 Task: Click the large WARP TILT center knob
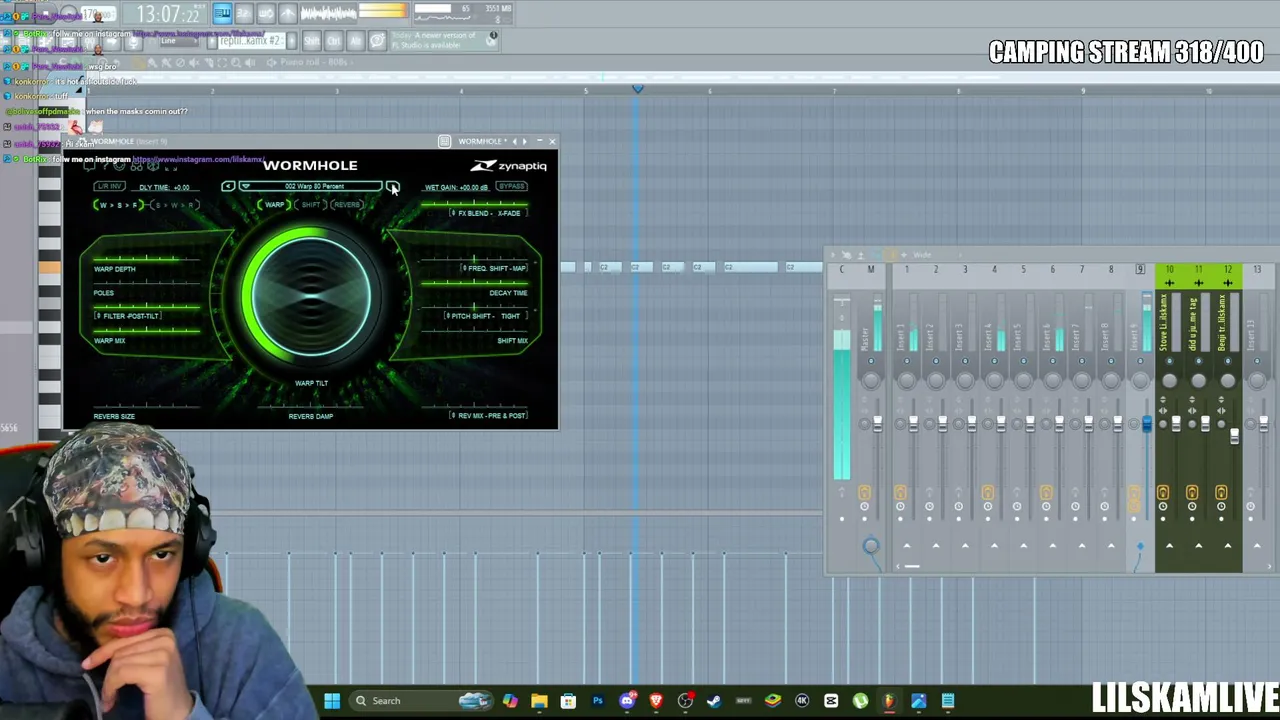coord(310,296)
